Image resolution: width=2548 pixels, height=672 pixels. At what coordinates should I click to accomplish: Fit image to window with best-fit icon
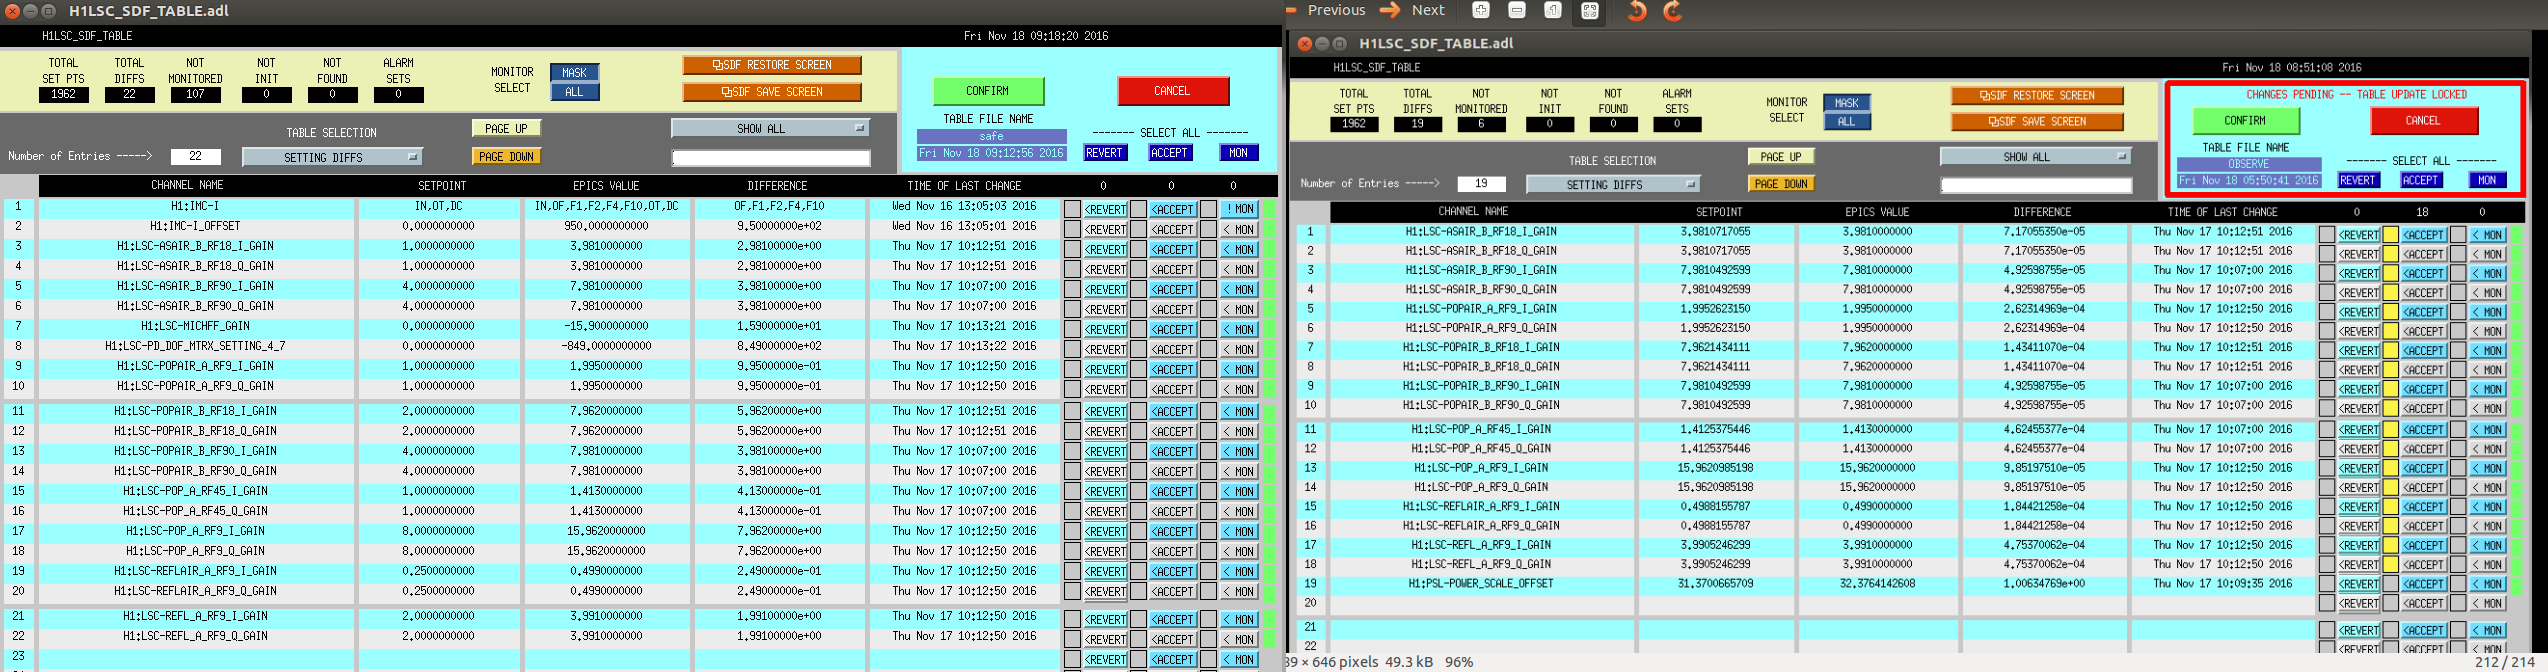(1590, 11)
